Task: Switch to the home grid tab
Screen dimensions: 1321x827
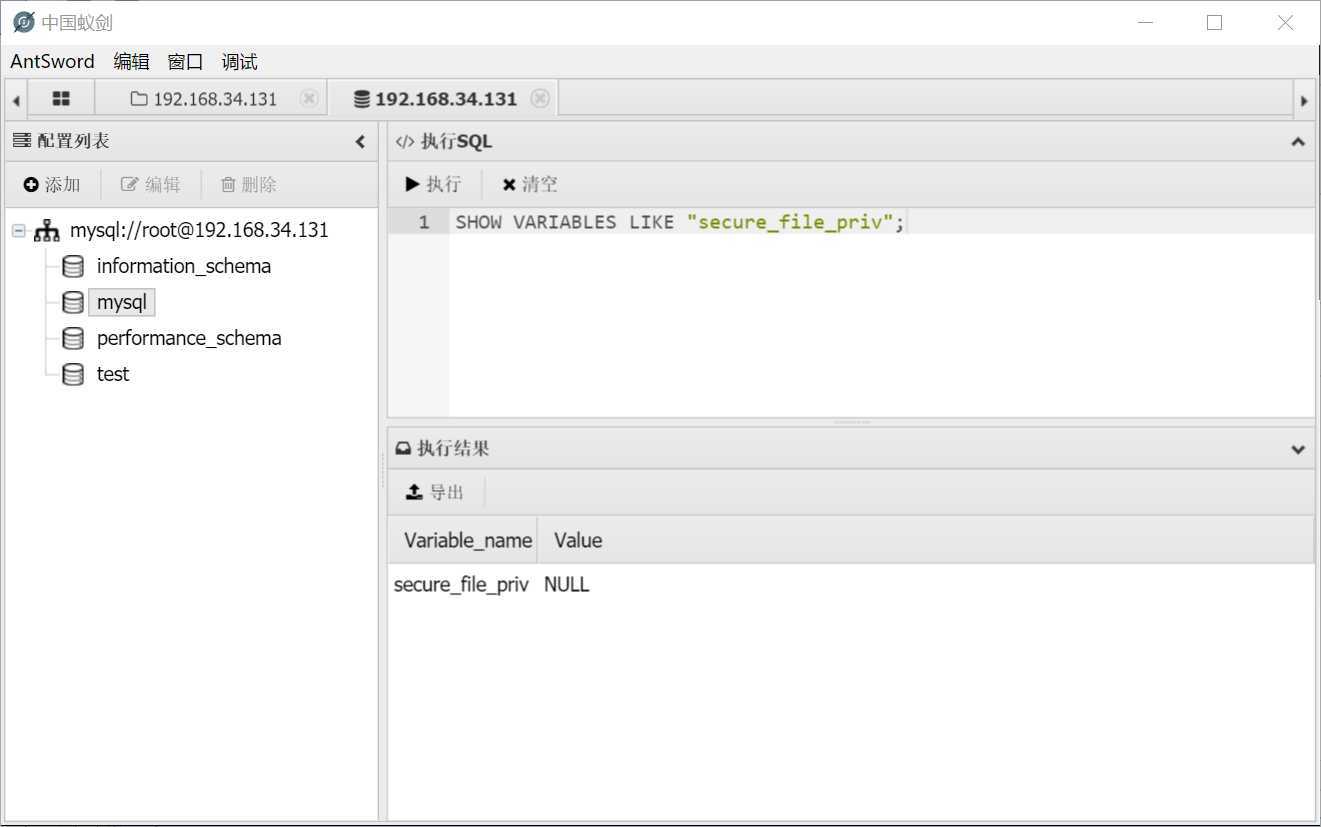Action: [x=61, y=98]
